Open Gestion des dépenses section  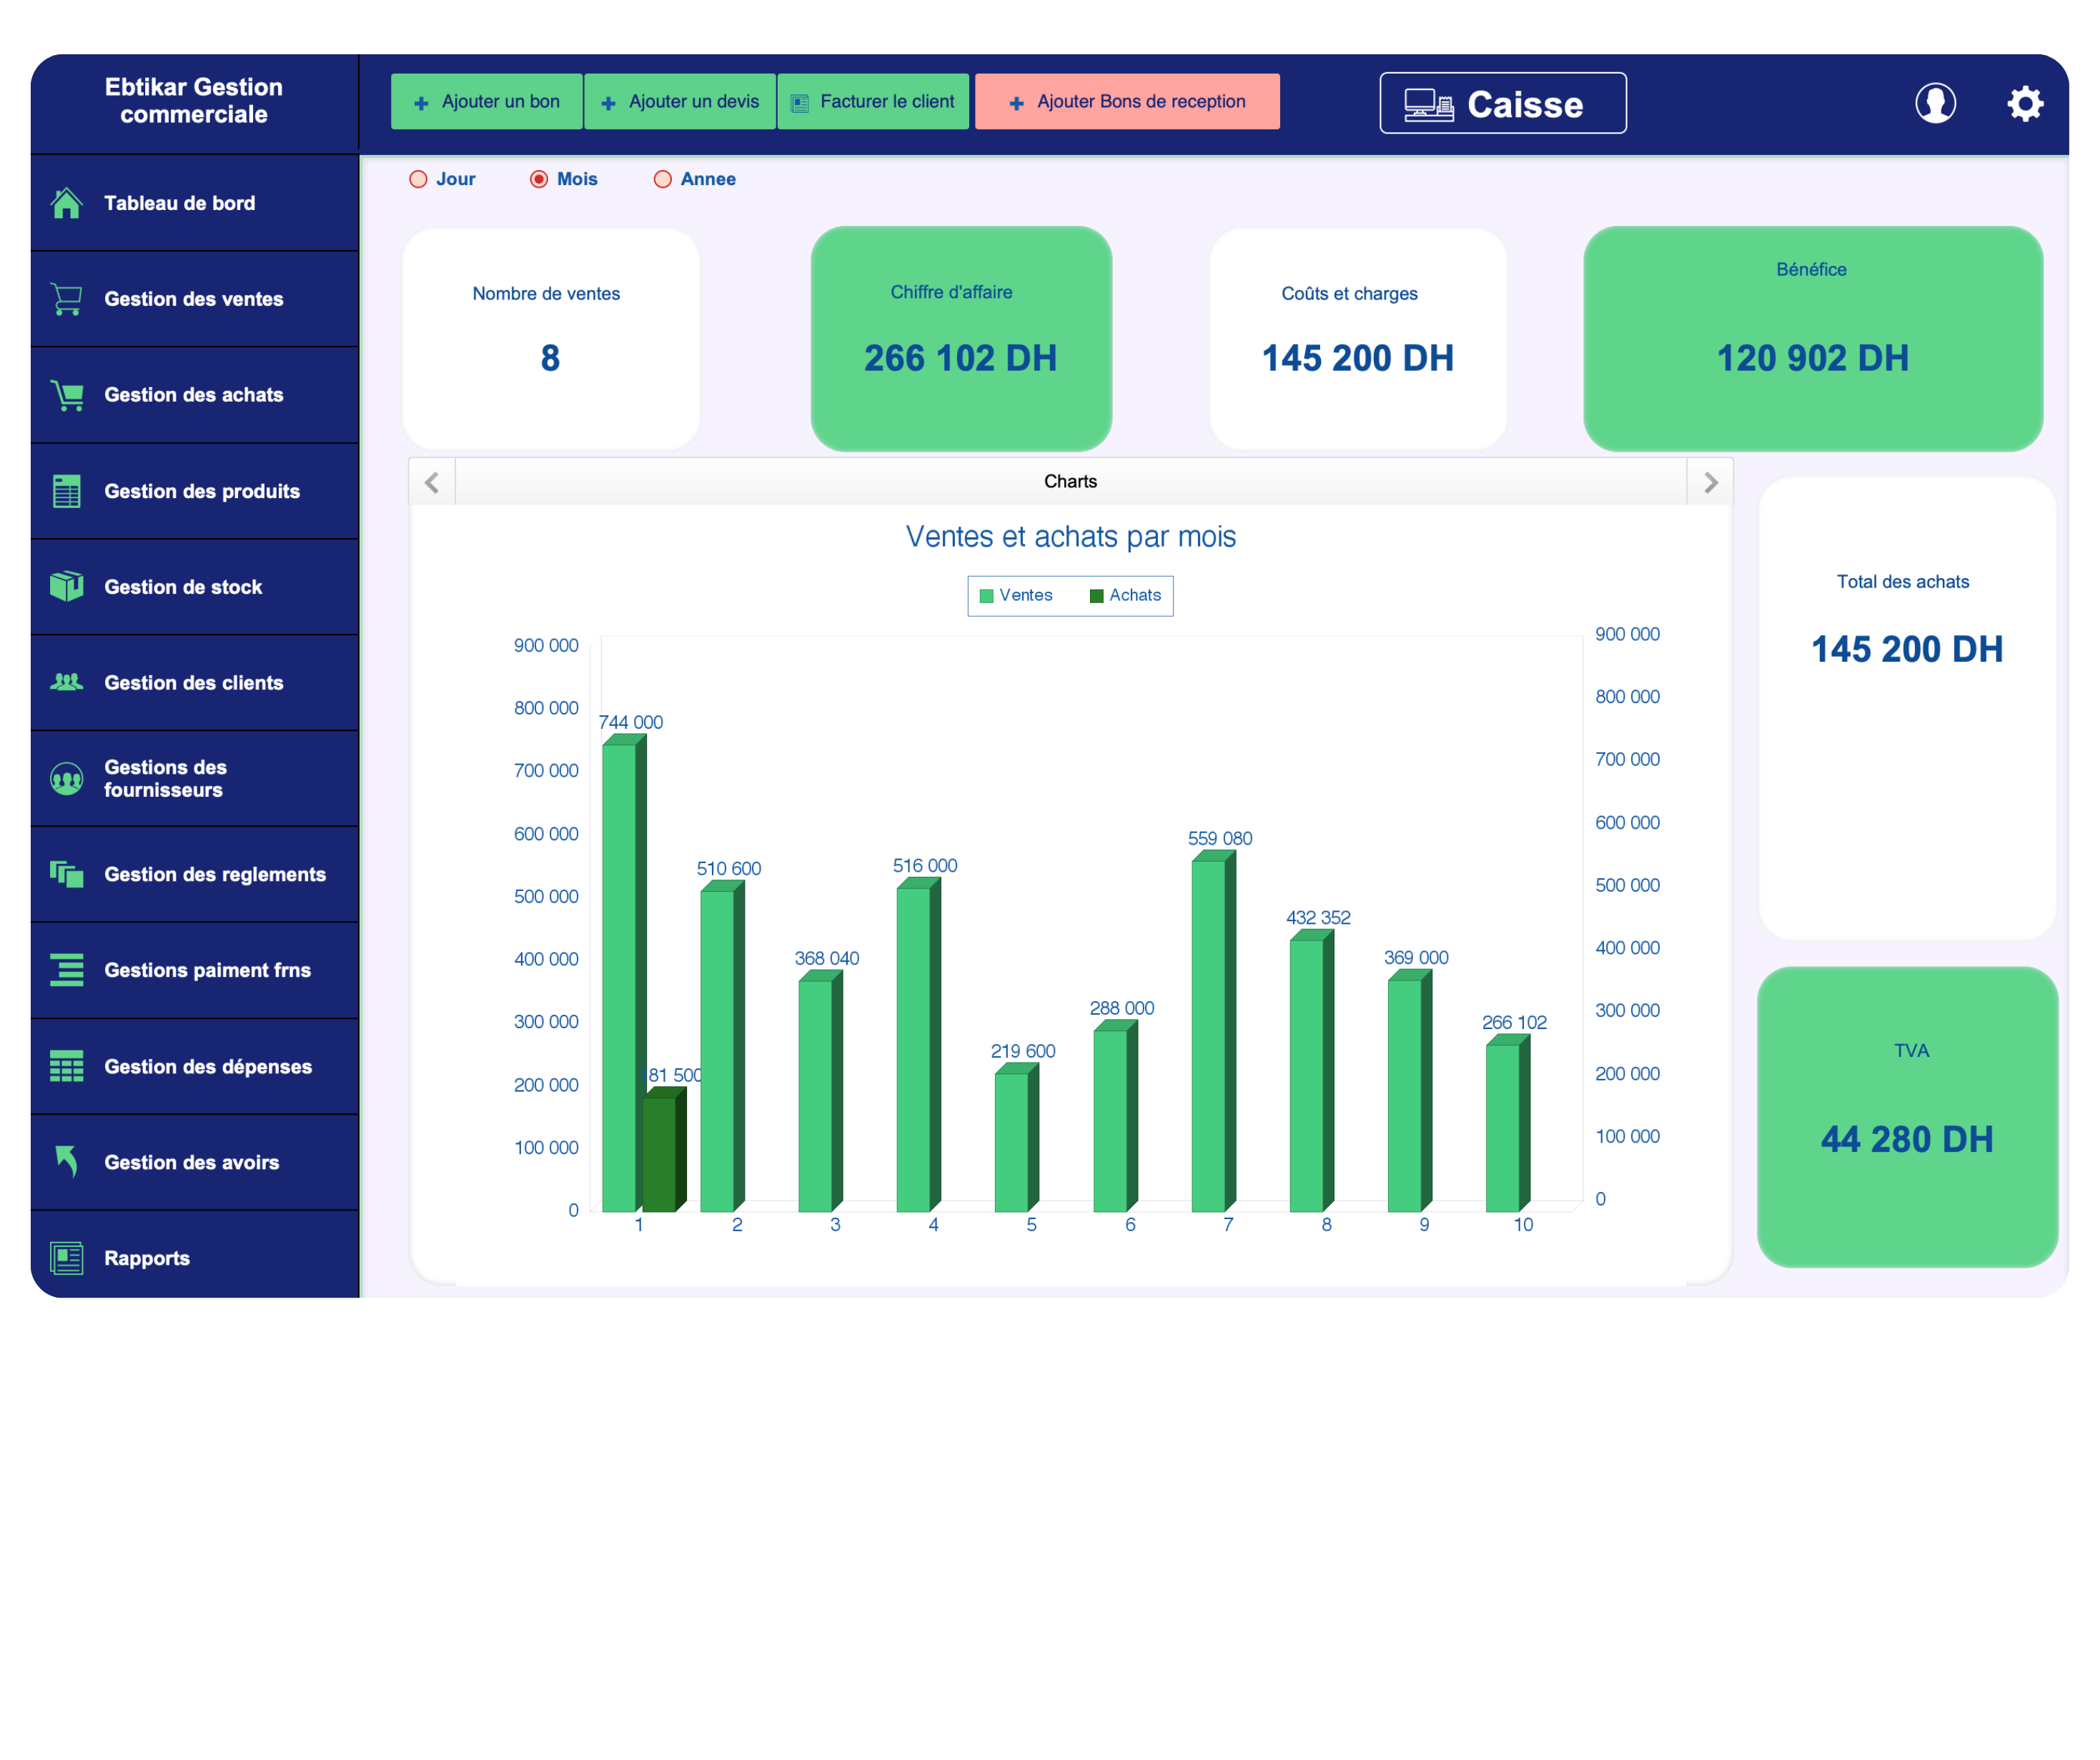click(x=195, y=1067)
